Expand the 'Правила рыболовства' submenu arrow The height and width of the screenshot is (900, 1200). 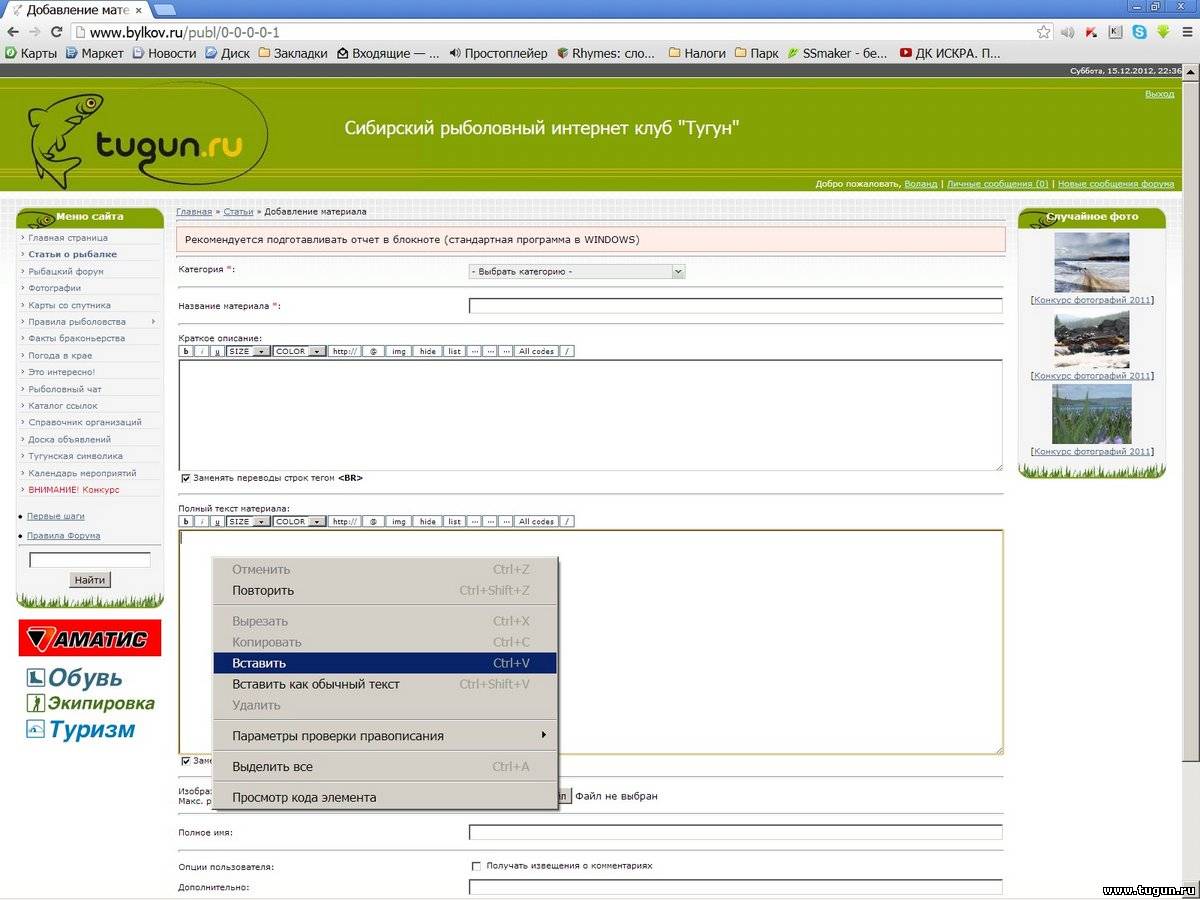(x=153, y=322)
